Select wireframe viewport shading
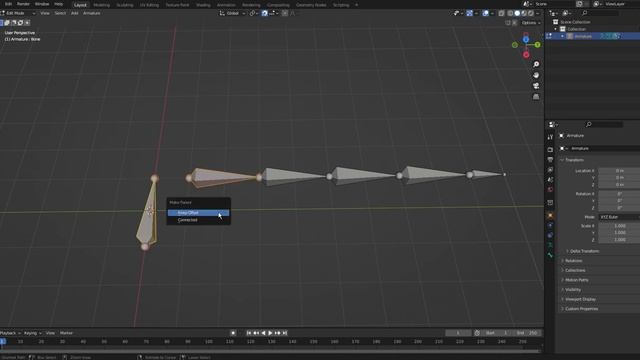 (510, 13)
